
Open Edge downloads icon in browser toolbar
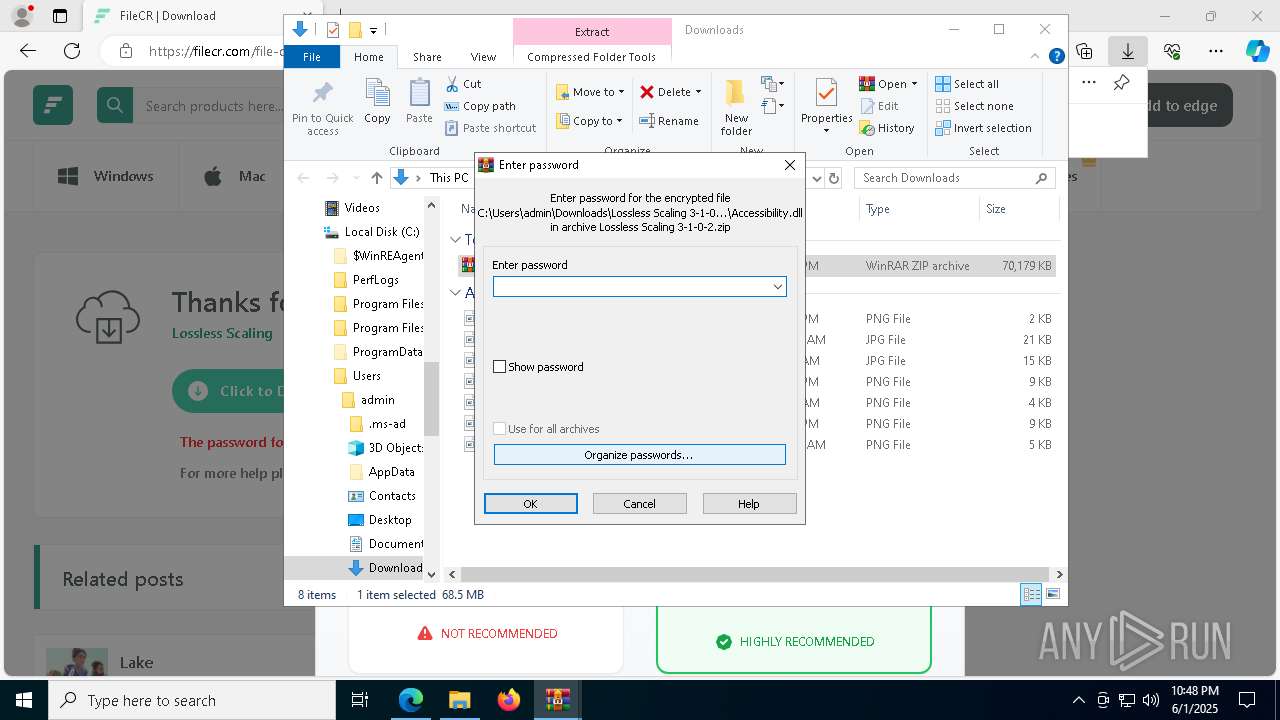pyautogui.click(x=1127, y=51)
